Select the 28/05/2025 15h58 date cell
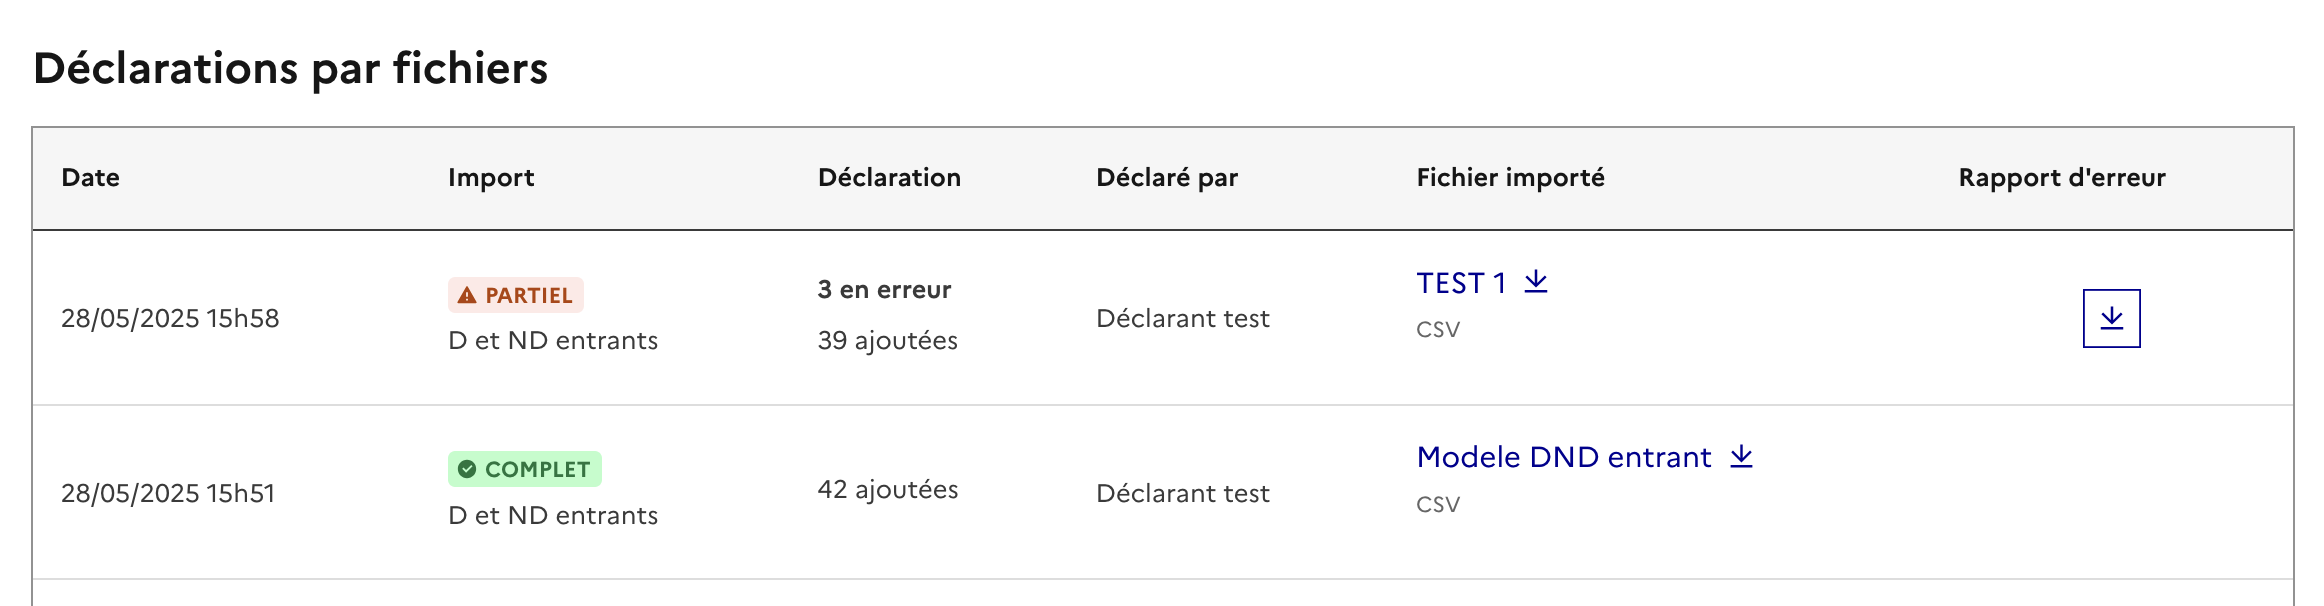Screen dimensions: 2324x606 [x=170, y=319]
